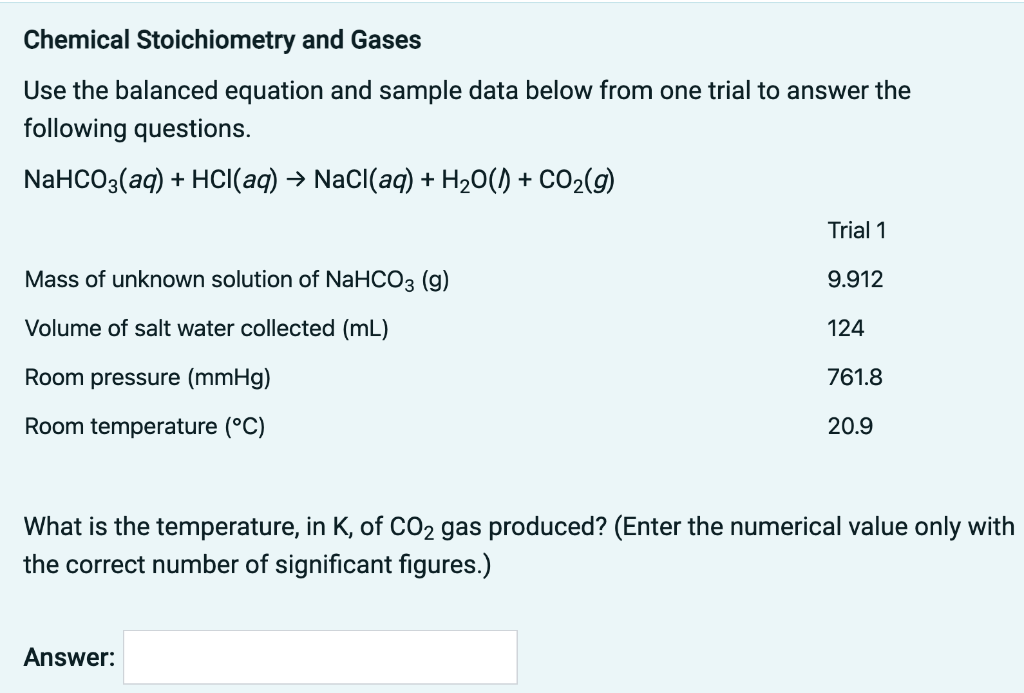
Task: Select the Mass of unknown solution row label
Action: click(237, 280)
